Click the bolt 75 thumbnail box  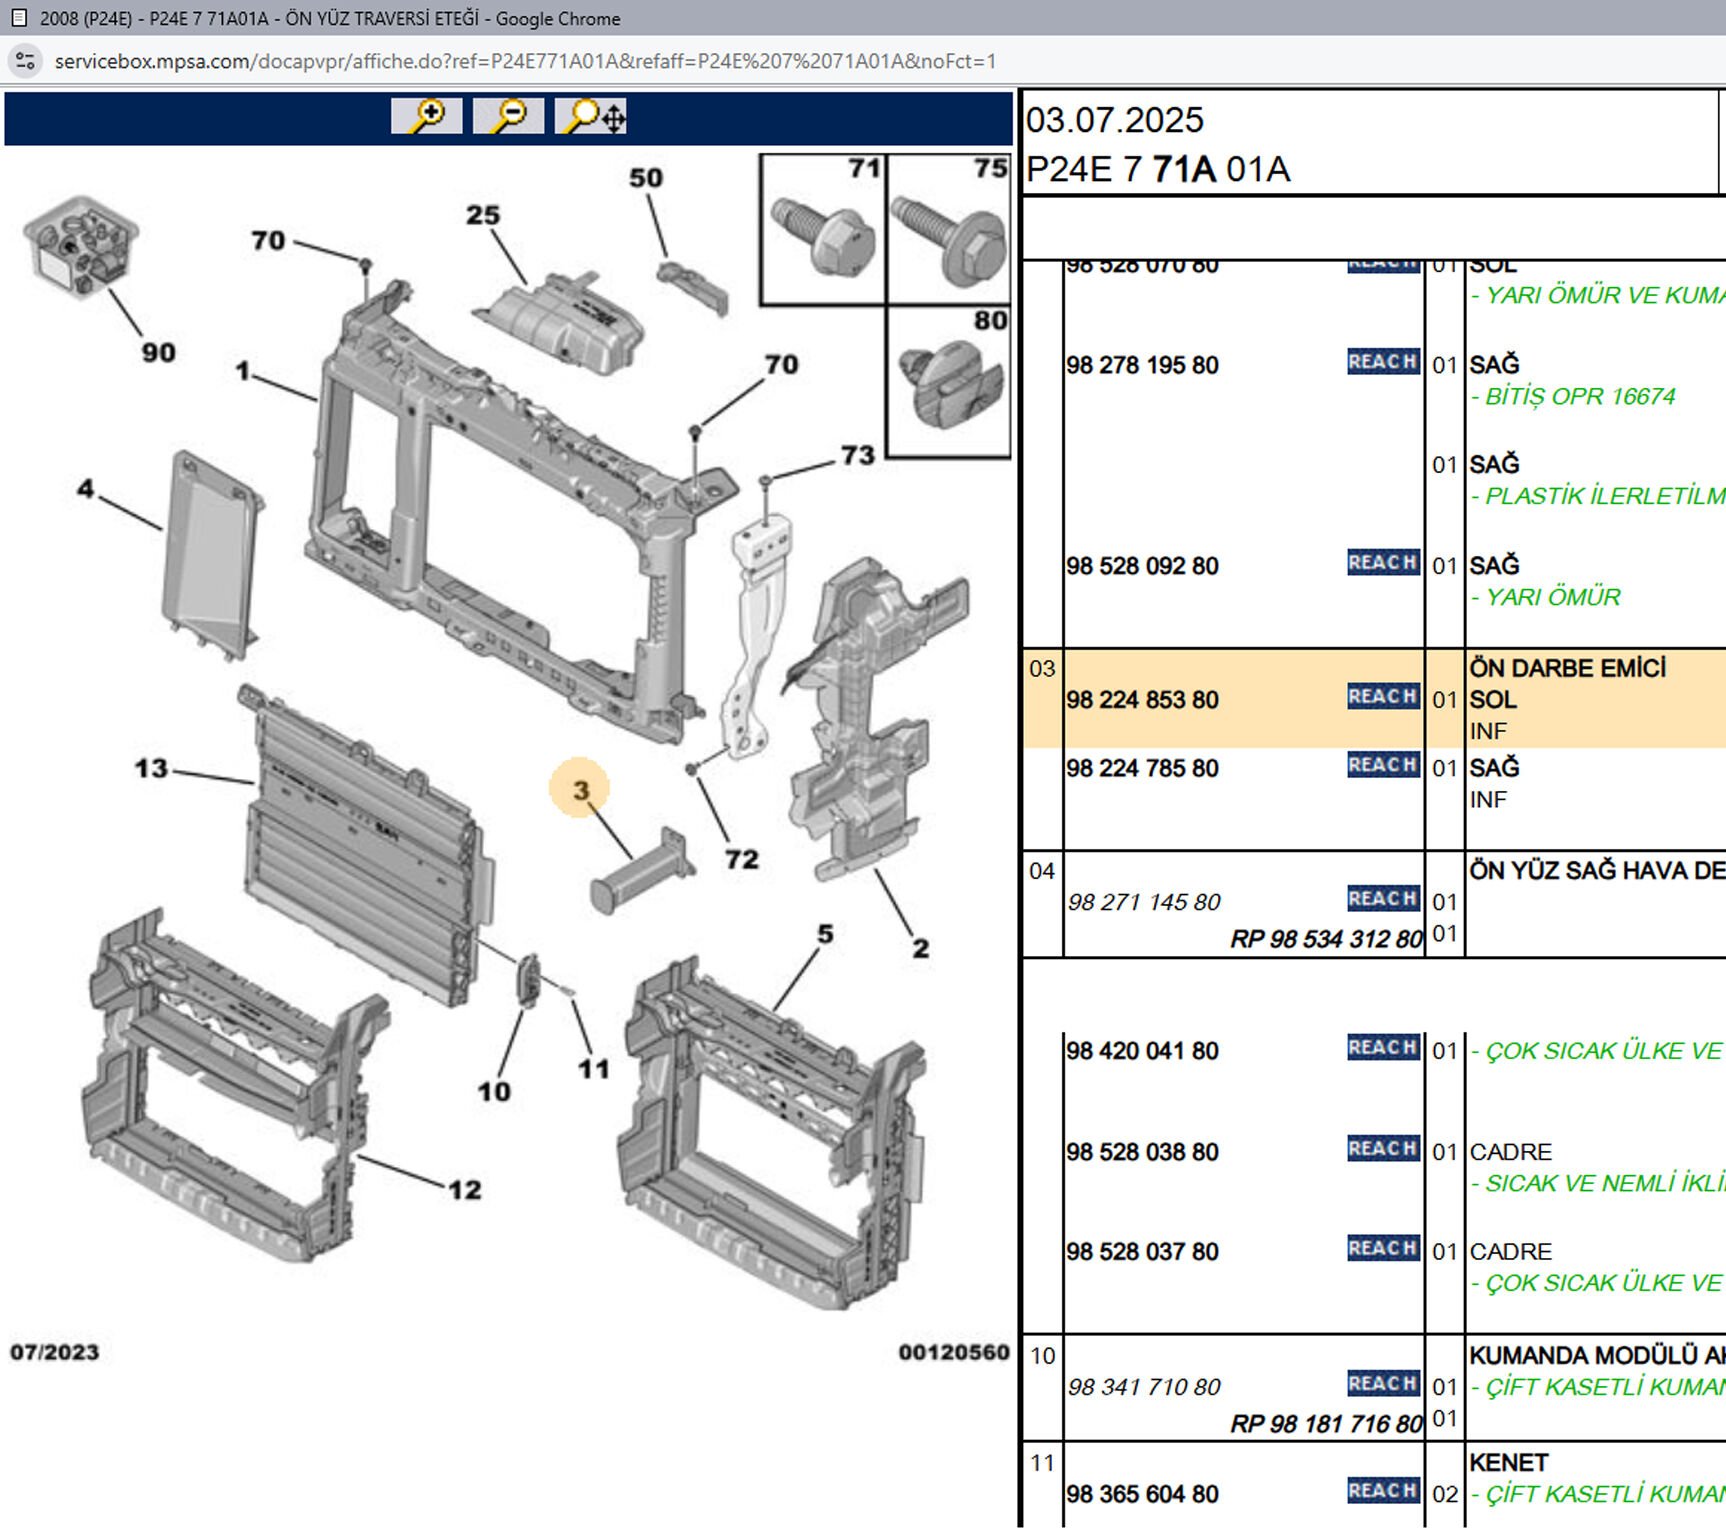point(949,230)
